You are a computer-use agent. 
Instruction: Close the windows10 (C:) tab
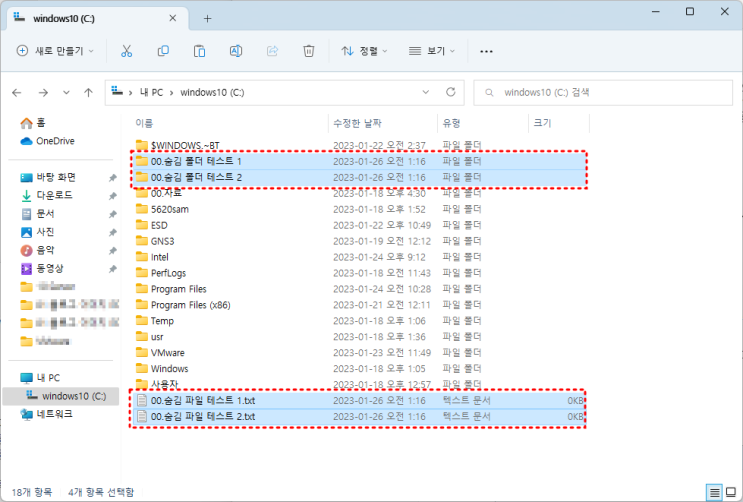[172, 18]
